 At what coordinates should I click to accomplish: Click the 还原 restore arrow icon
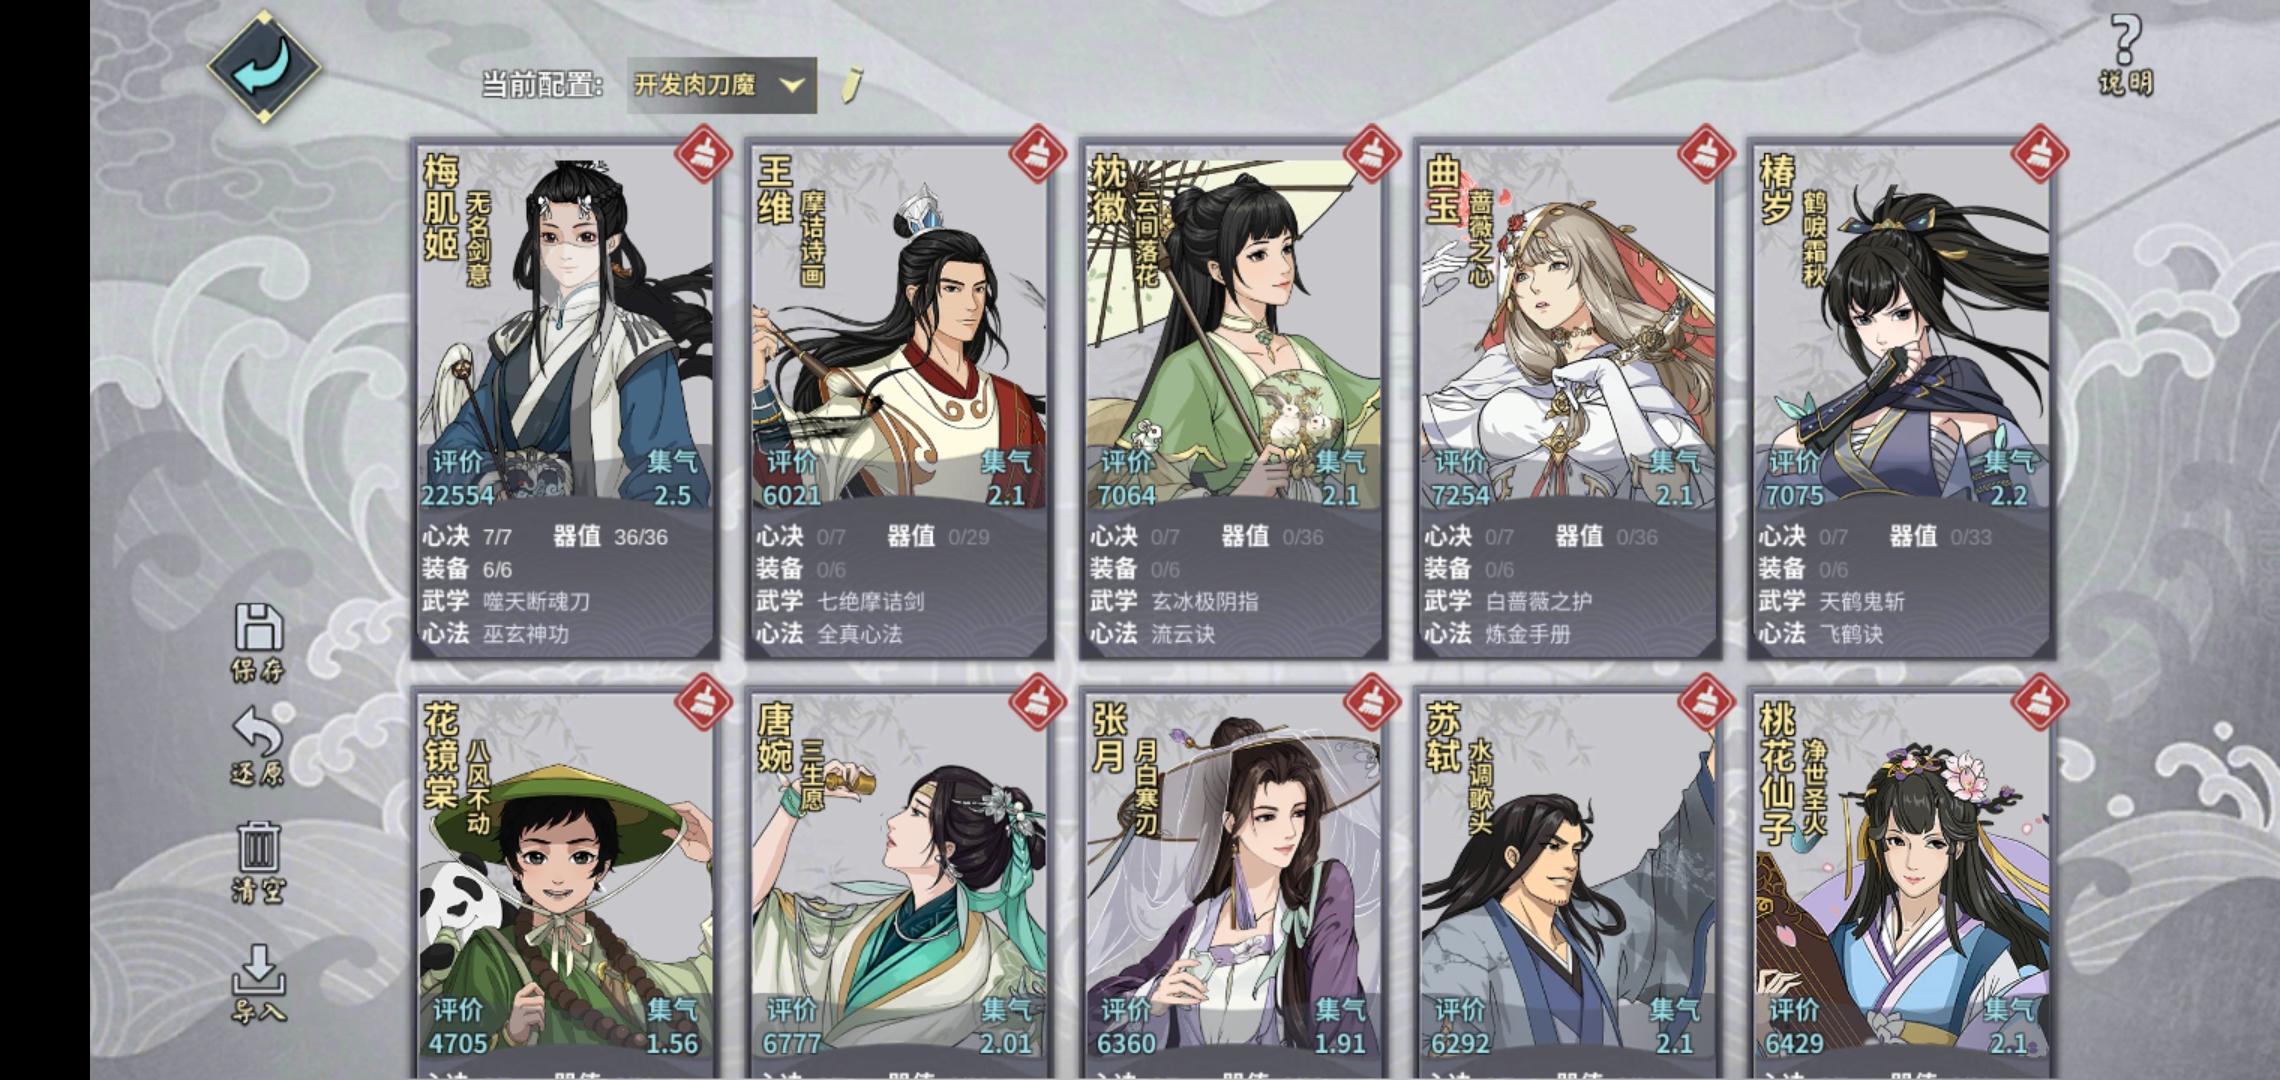[x=258, y=745]
